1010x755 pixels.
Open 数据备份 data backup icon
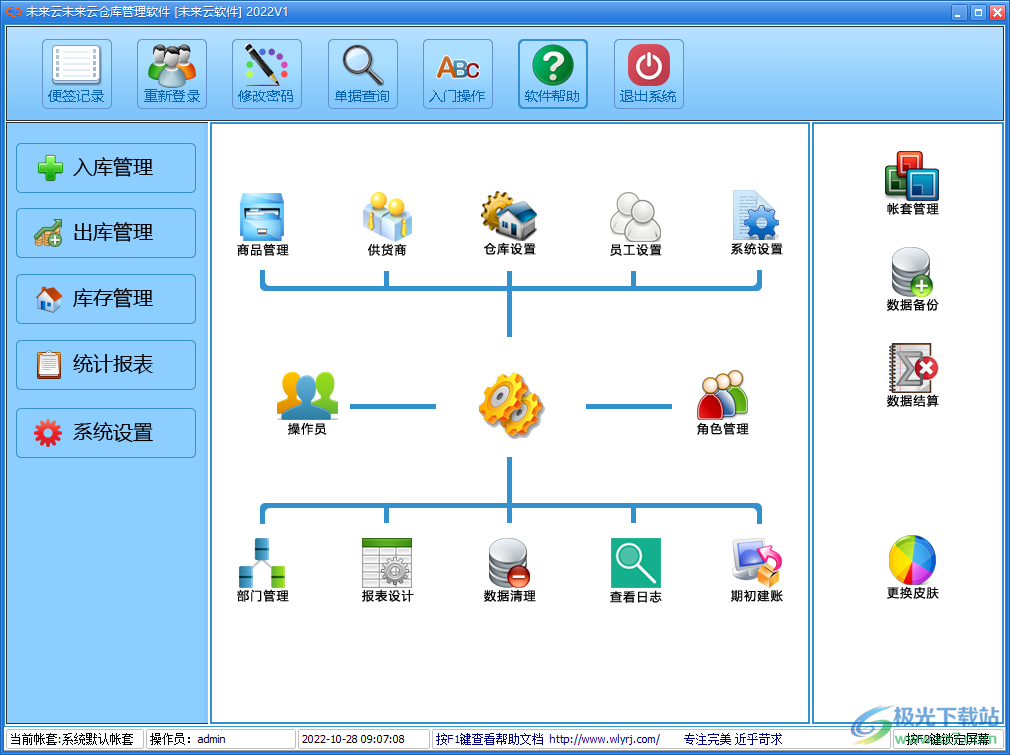(912, 280)
